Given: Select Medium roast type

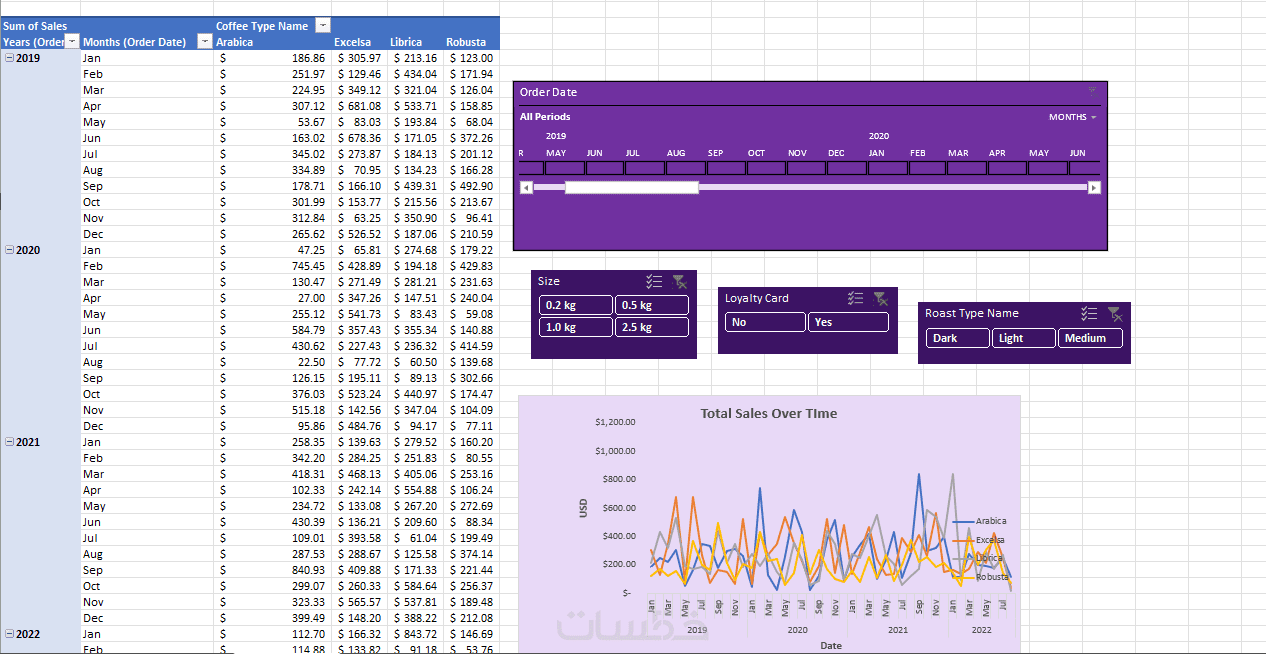Looking at the screenshot, I should 1090,338.
